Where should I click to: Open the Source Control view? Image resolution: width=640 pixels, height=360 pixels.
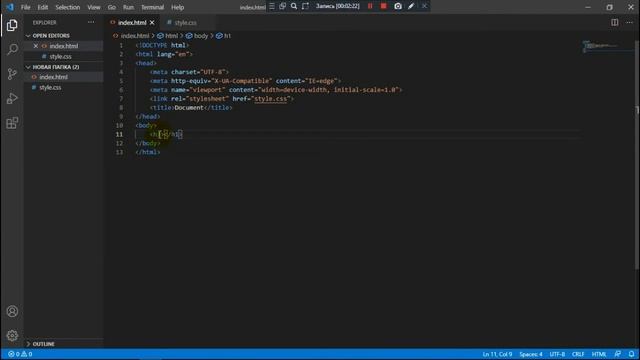click(x=12, y=74)
